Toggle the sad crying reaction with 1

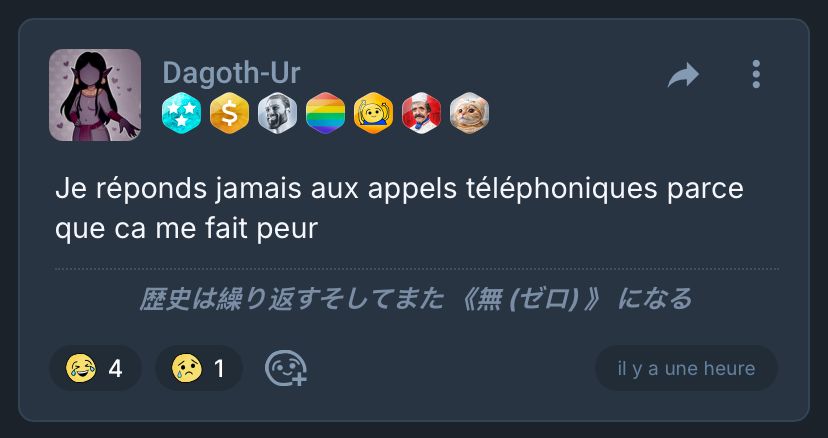199,368
